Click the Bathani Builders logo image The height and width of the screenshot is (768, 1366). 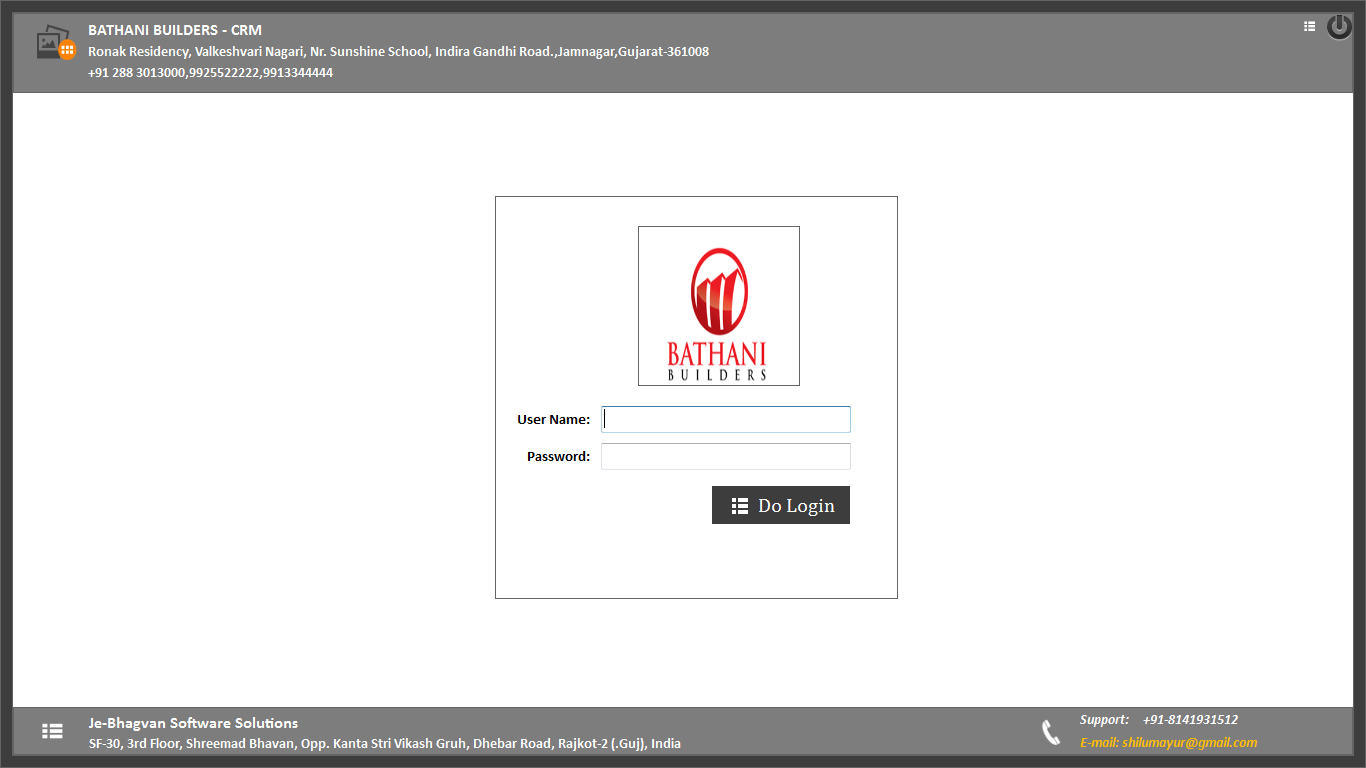click(x=719, y=306)
